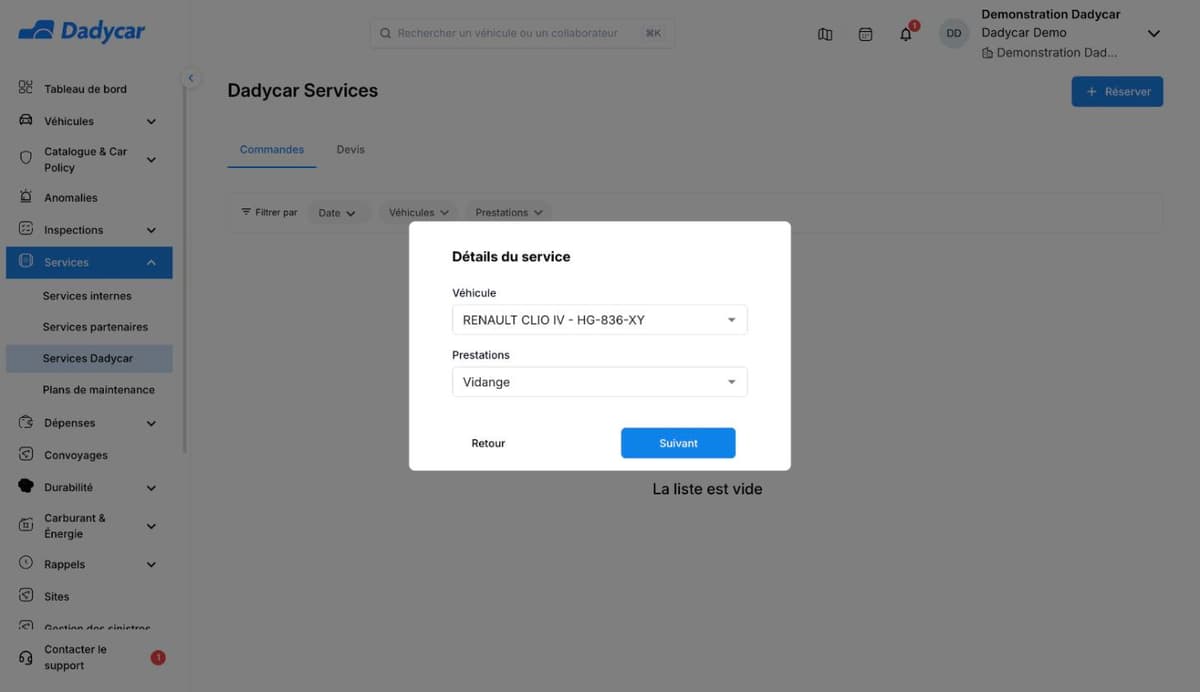This screenshot has height=692, width=1200.
Task: Click the Anomalies alarm icon
Action: [x=26, y=197]
